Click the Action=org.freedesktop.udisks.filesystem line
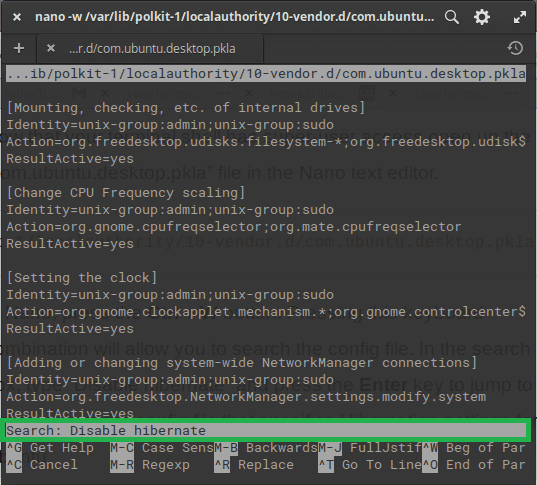The image size is (537, 485). click(x=266, y=142)
